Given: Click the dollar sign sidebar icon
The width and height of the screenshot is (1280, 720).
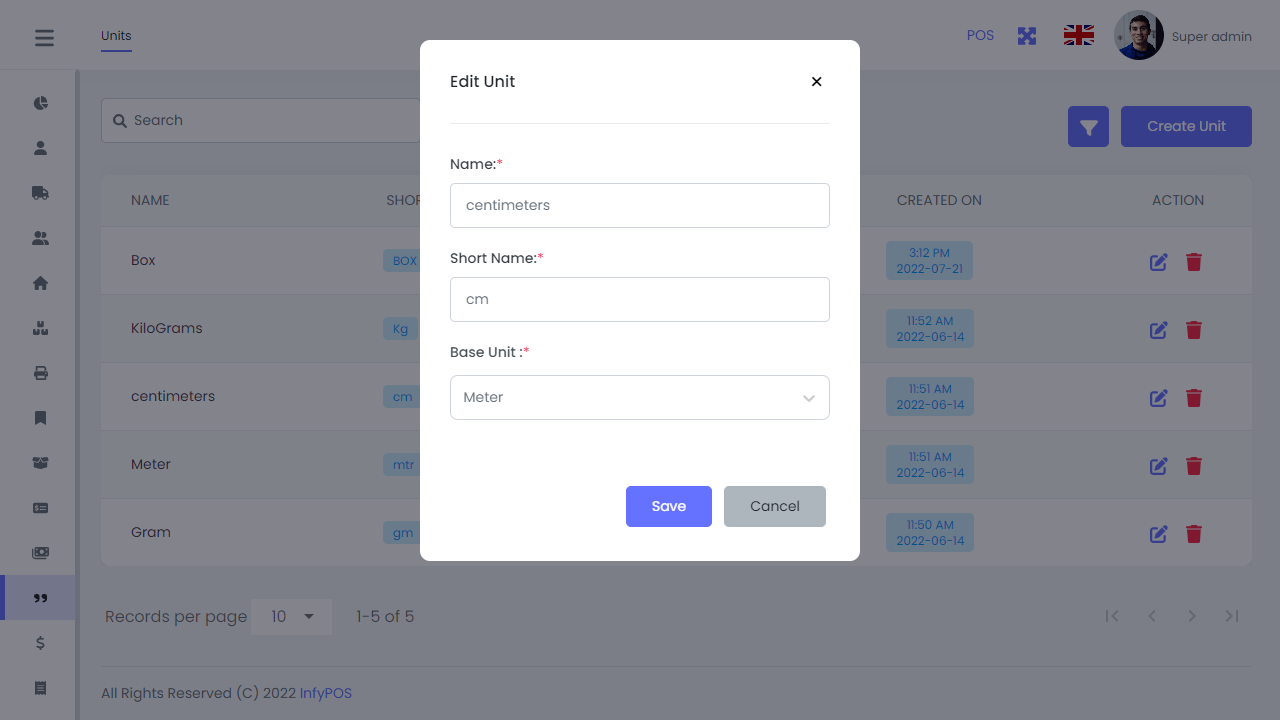Looking at the screenshot, I should (41, 643).
